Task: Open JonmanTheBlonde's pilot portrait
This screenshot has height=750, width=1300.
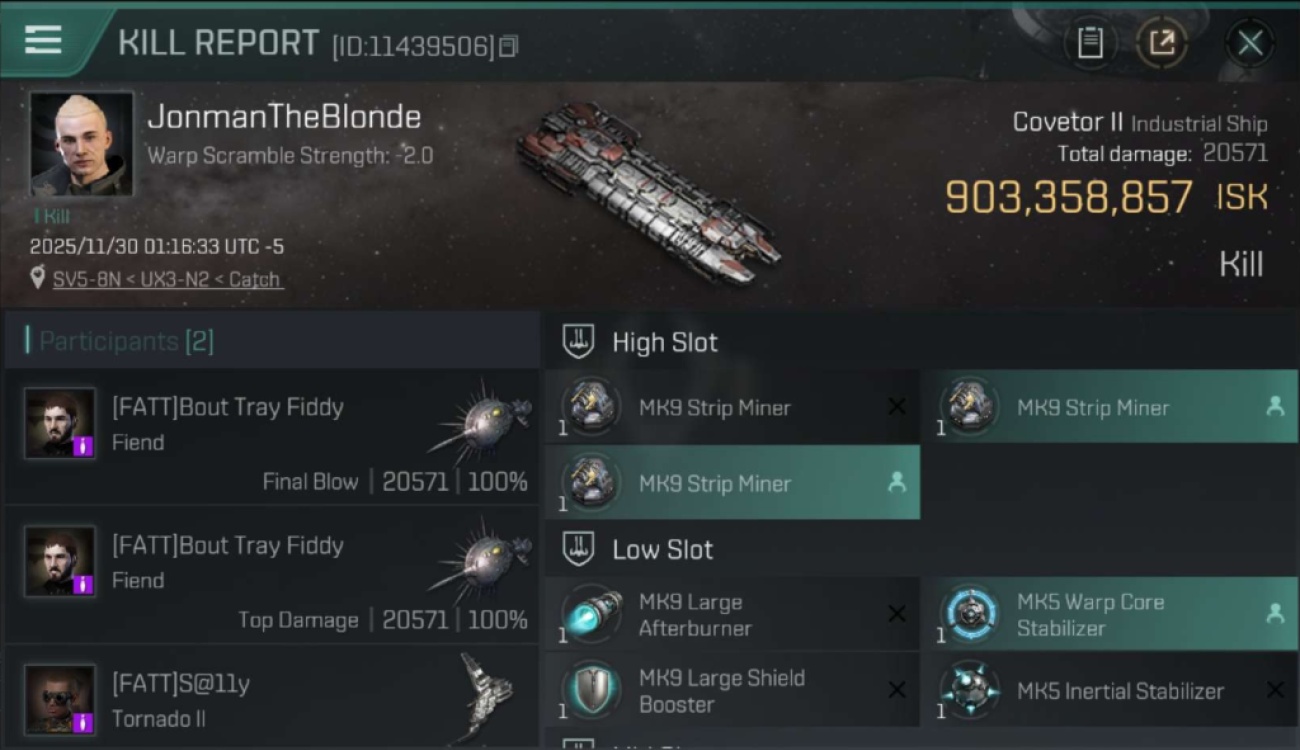Action: 81,144
